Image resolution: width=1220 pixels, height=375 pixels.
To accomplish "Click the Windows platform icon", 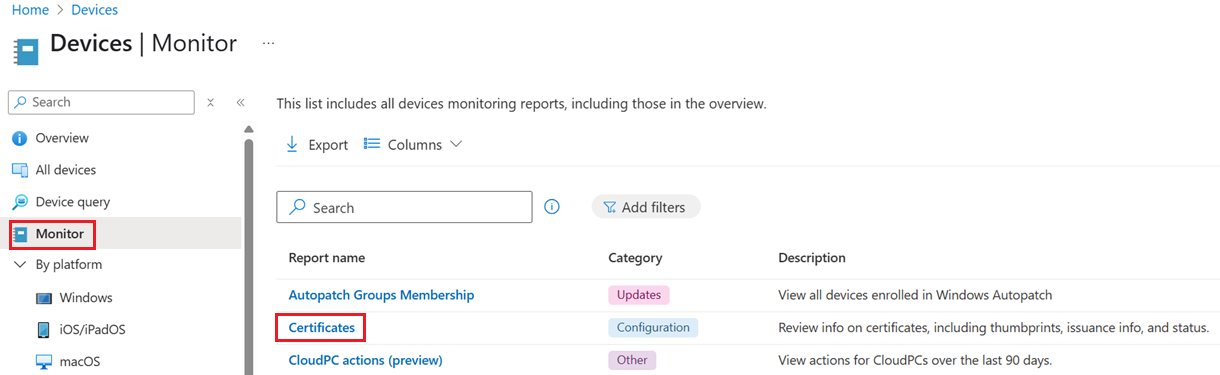I will point(43,298).
